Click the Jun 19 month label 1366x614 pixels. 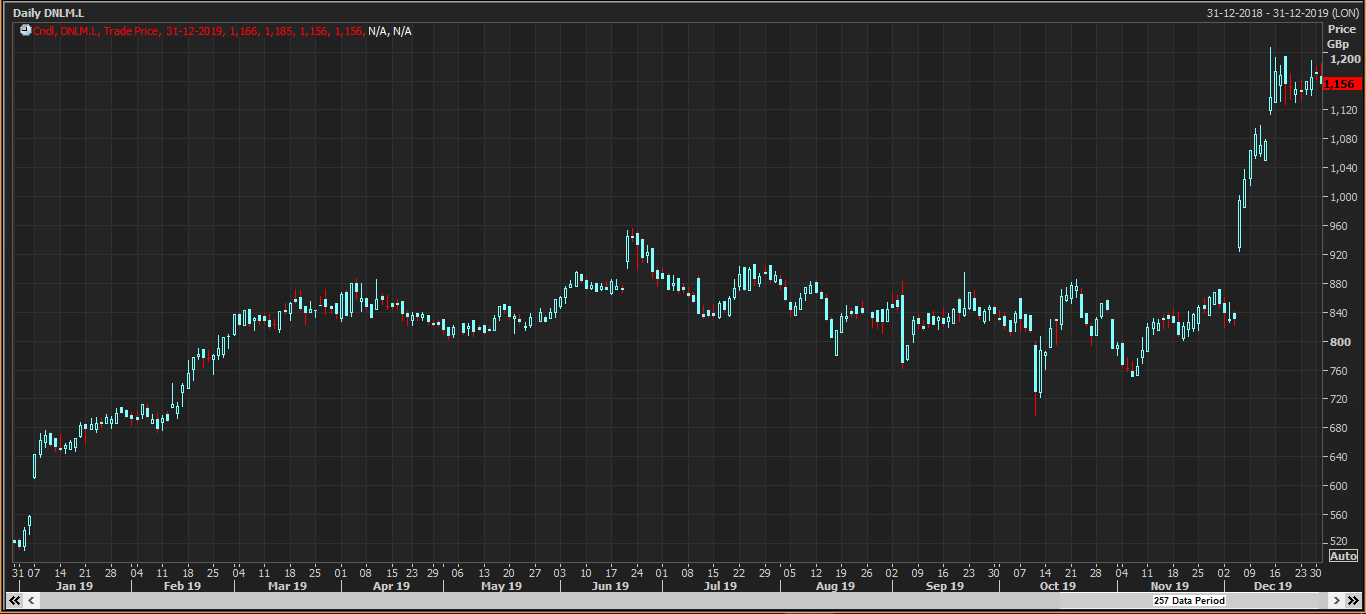click(x=610, y=586)
